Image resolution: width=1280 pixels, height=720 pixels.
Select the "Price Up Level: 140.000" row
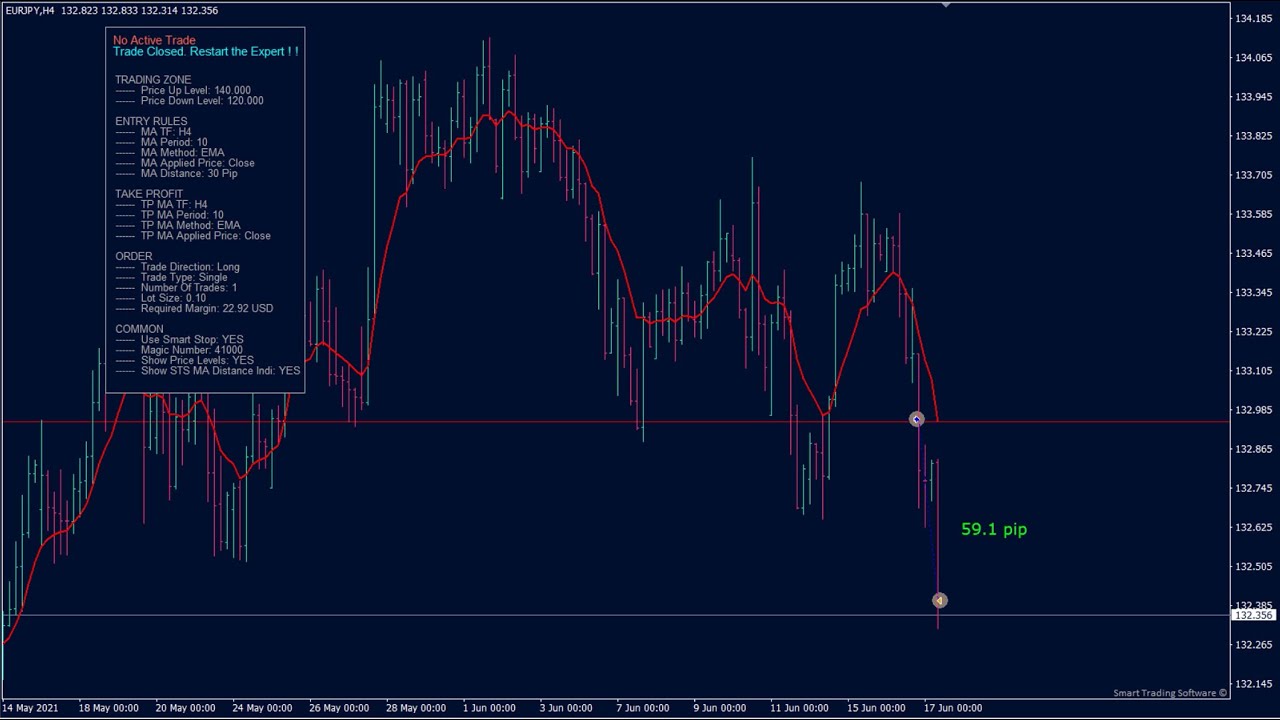[x=183, y=90]
